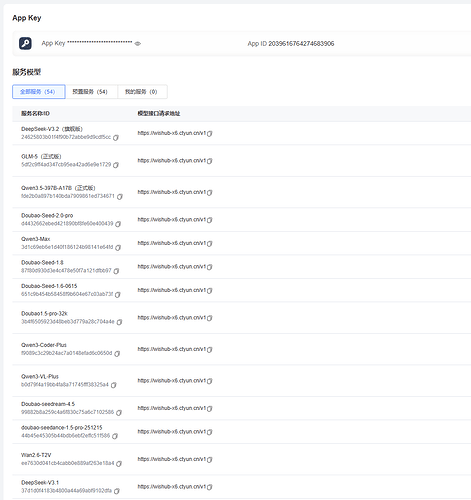Copy the doubao-seedance-1.5-pro-251215 service ID
The height and width of the screenshot is (500, 471).
pyautogui.click(x=115, y=436)
